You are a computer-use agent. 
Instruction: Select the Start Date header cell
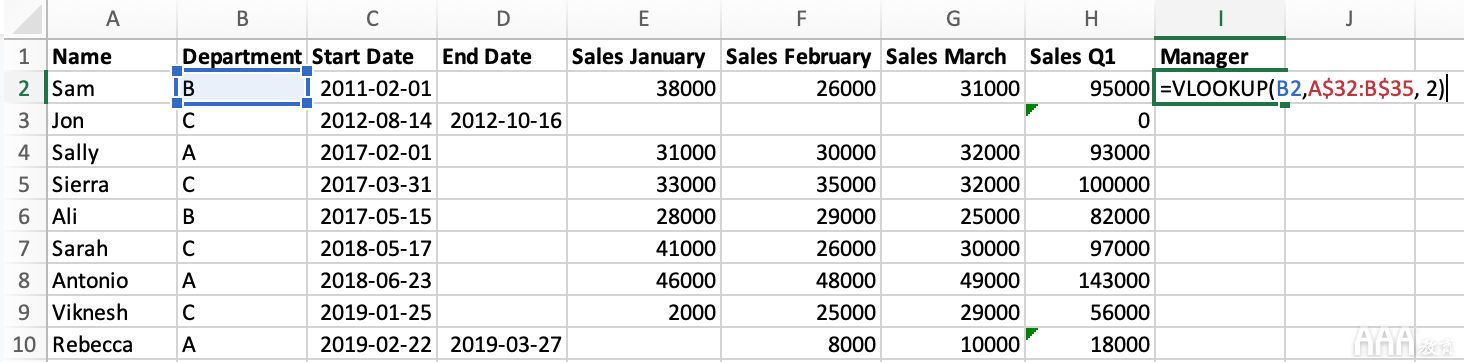point(373,56)
